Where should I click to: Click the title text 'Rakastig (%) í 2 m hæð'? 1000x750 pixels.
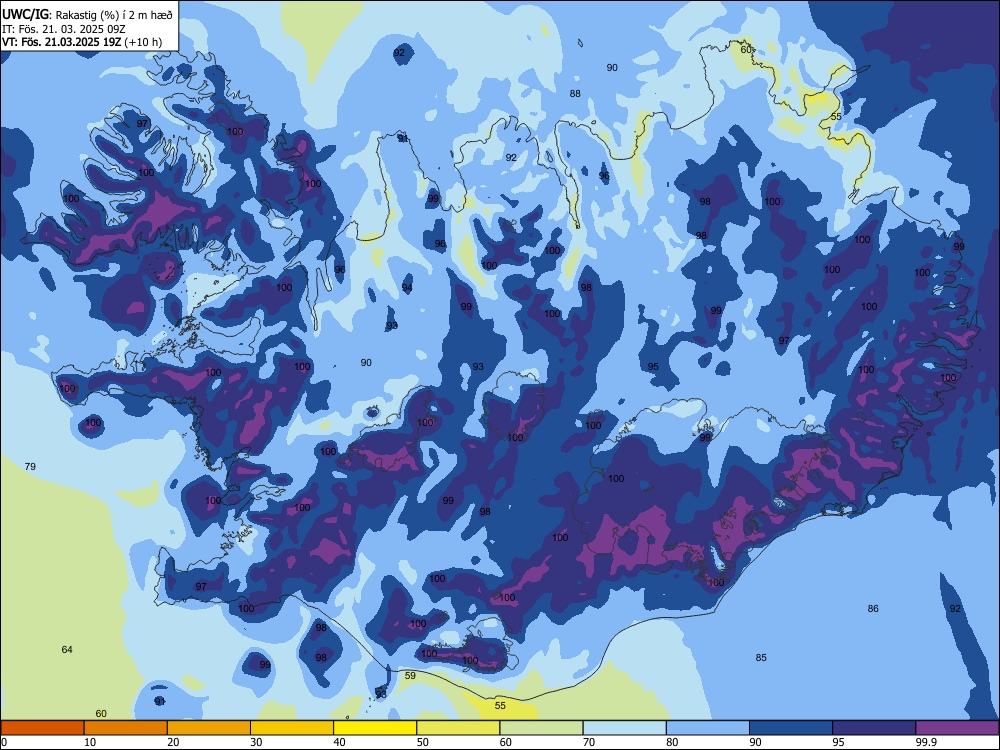coord(114,15)
